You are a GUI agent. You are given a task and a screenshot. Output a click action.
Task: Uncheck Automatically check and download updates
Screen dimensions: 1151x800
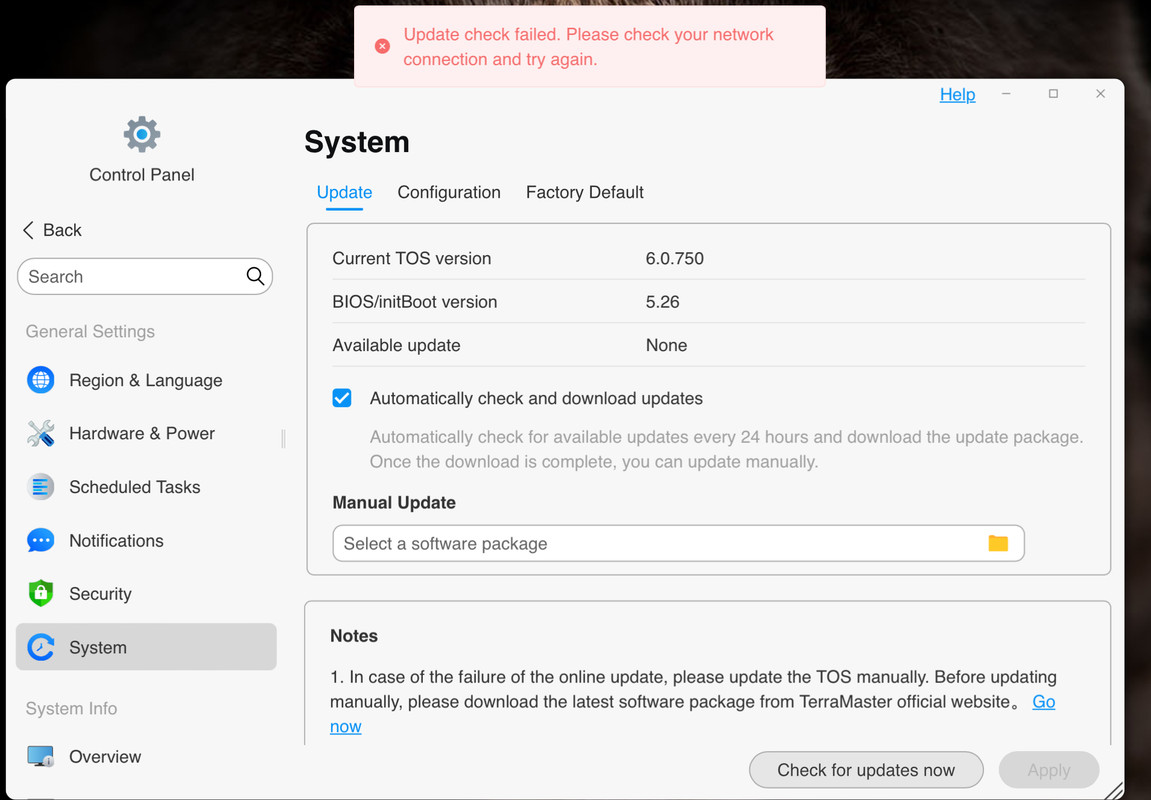(342, 398)
